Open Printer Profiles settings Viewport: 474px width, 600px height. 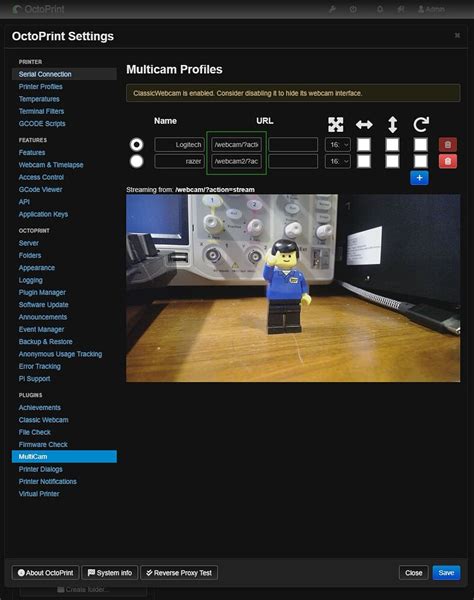[41, 86]
